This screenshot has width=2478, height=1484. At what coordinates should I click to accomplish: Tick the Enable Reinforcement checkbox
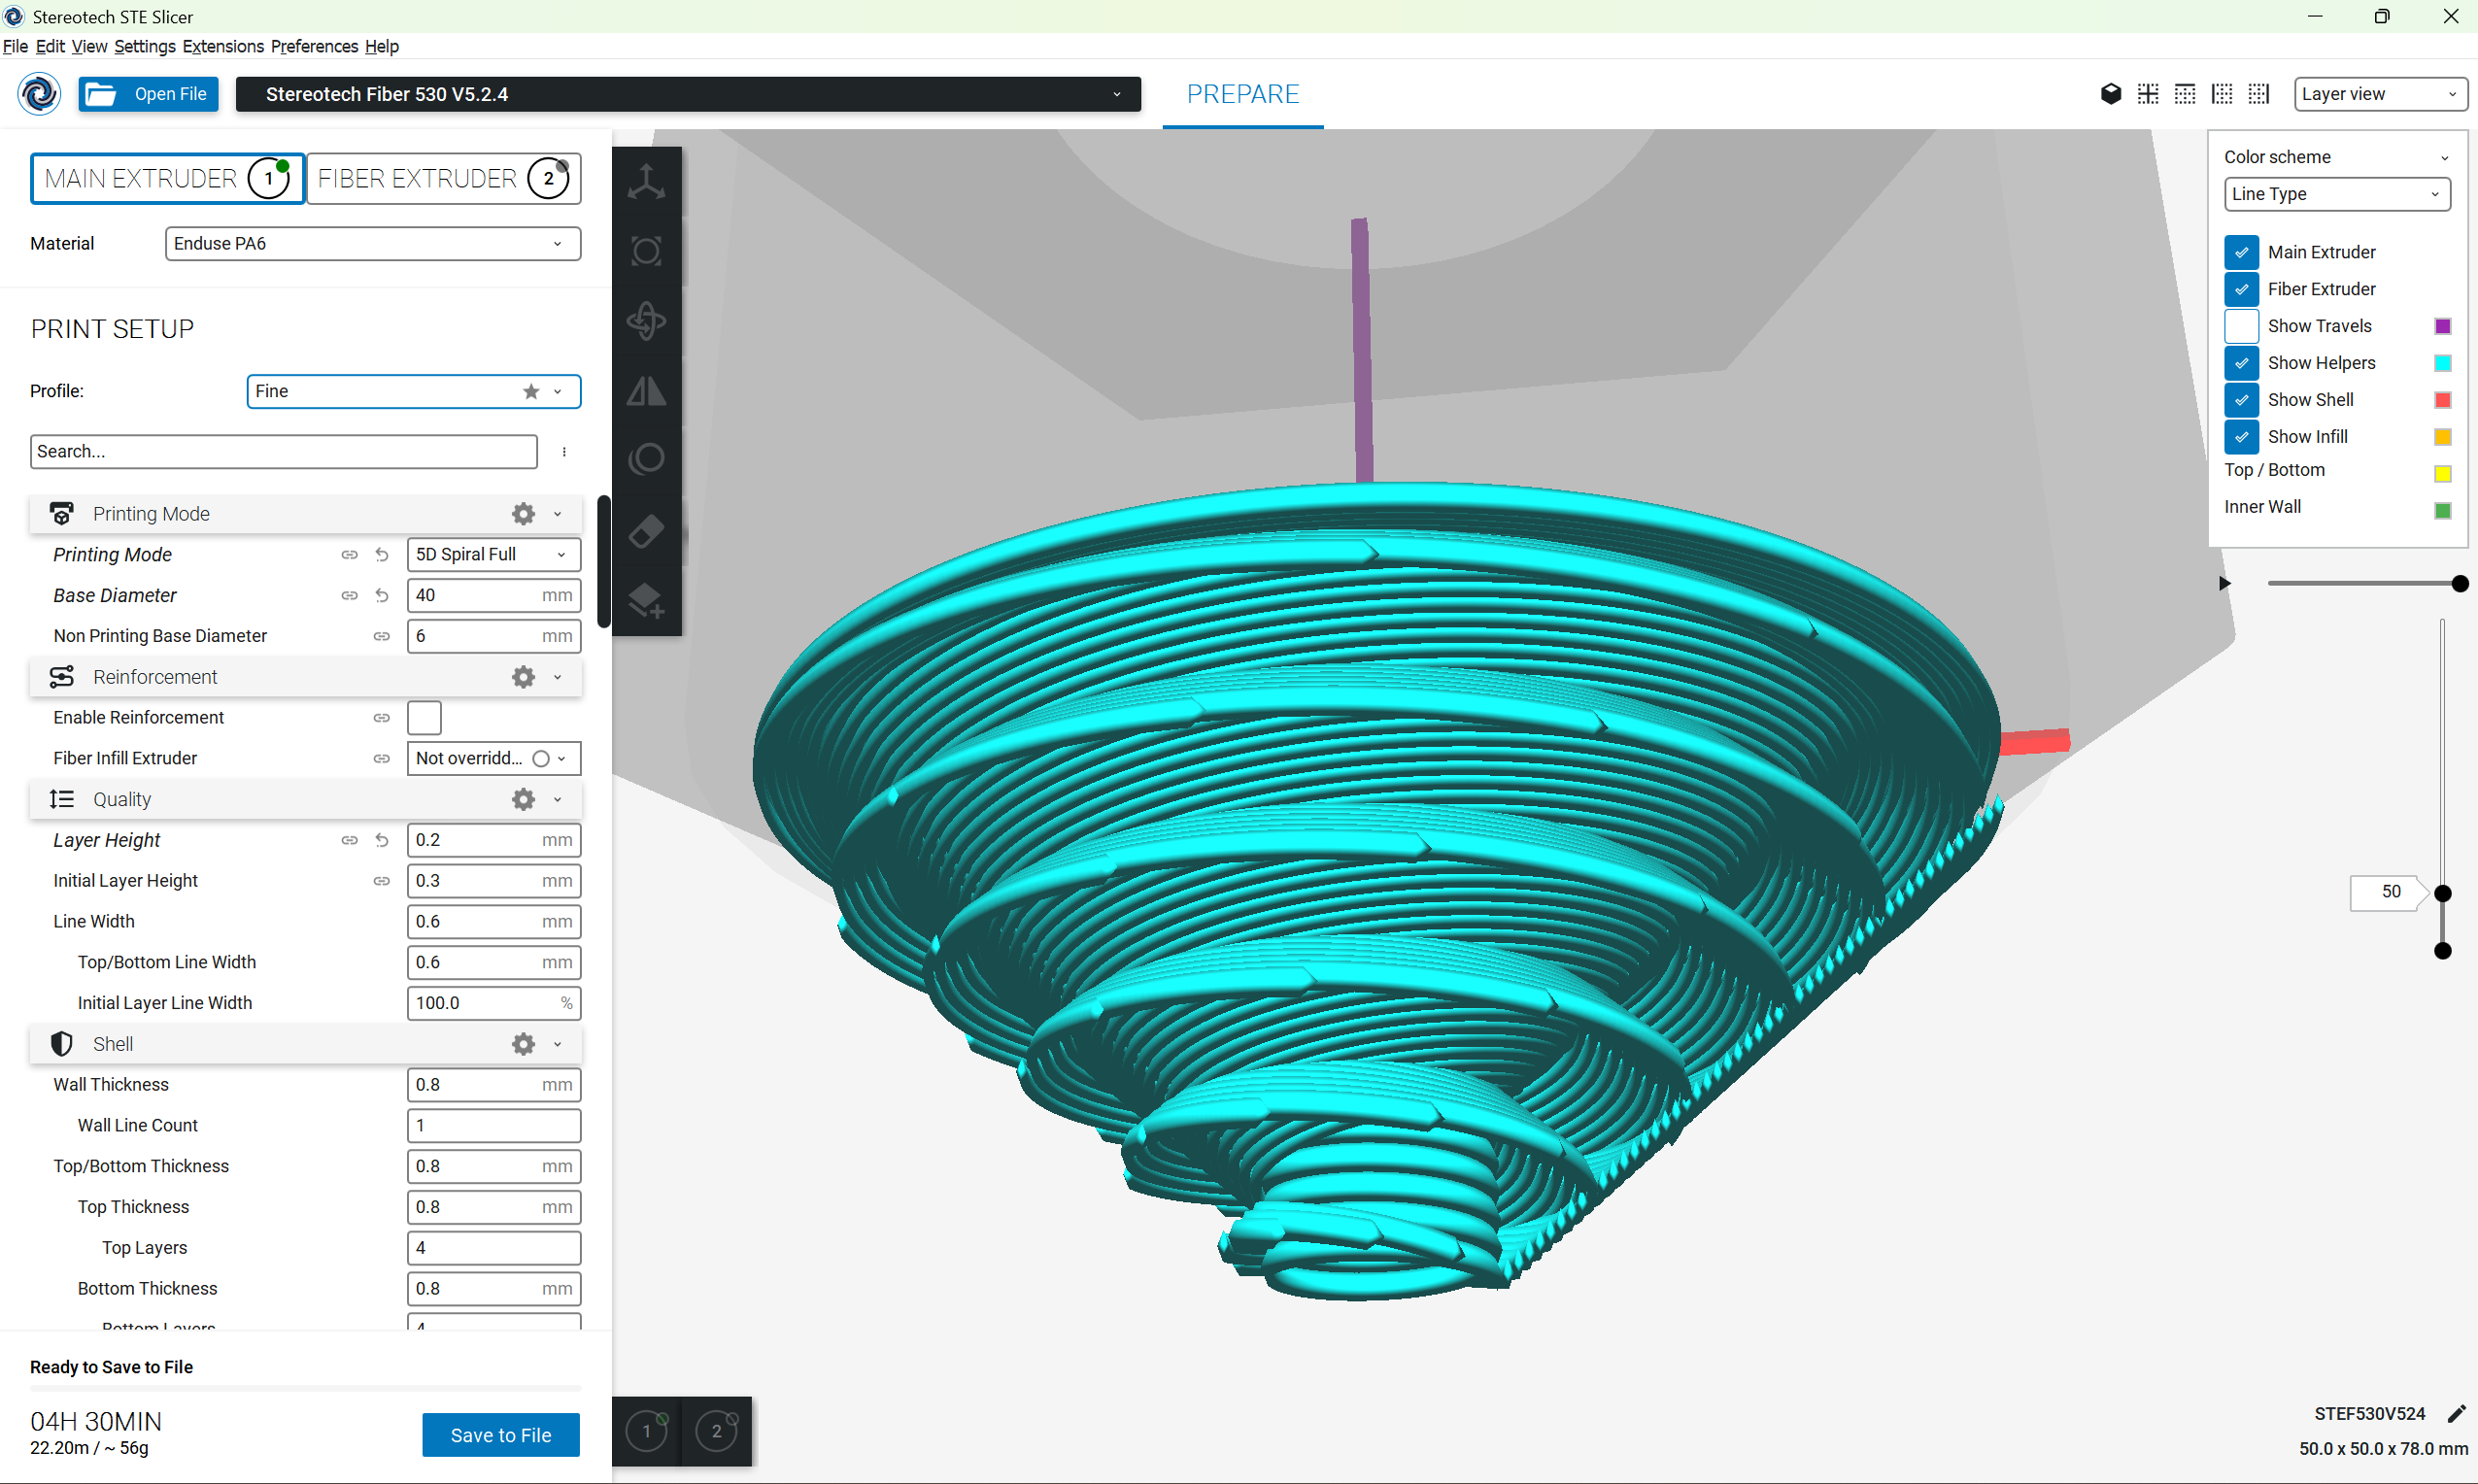[x=424, y=717]
